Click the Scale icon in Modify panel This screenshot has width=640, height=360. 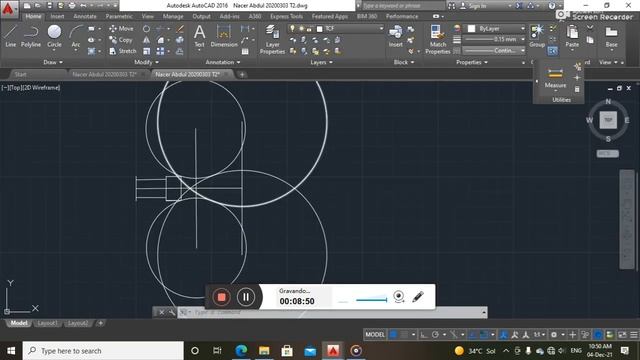(x=146, y=51)
